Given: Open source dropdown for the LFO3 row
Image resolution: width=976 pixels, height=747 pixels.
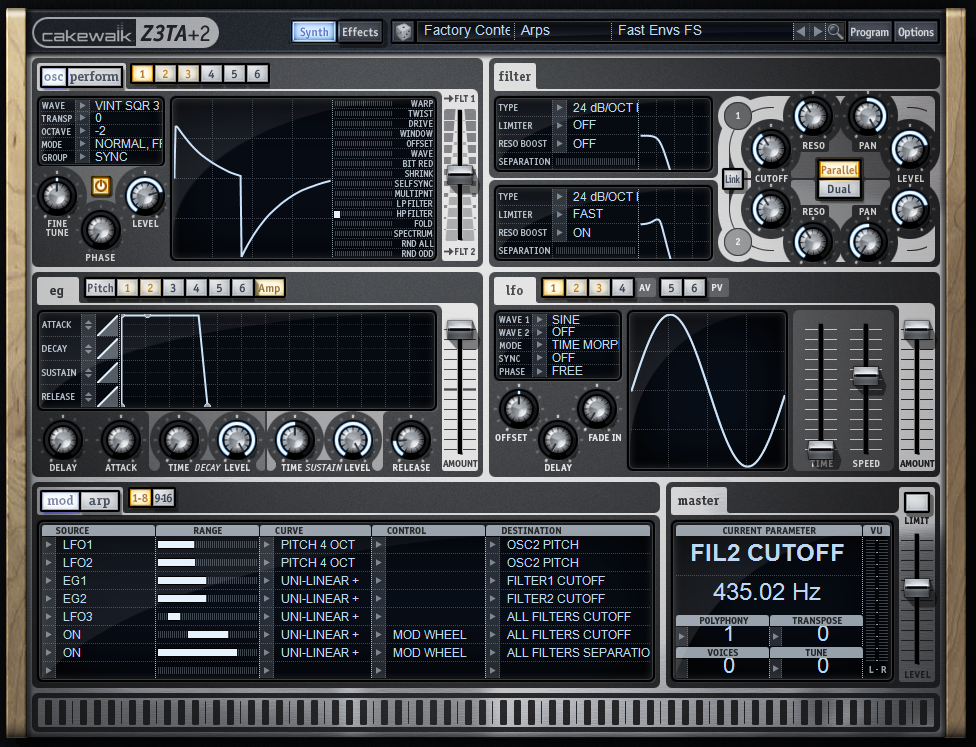Looking at the screenshot, I should [x=49, y=617].
